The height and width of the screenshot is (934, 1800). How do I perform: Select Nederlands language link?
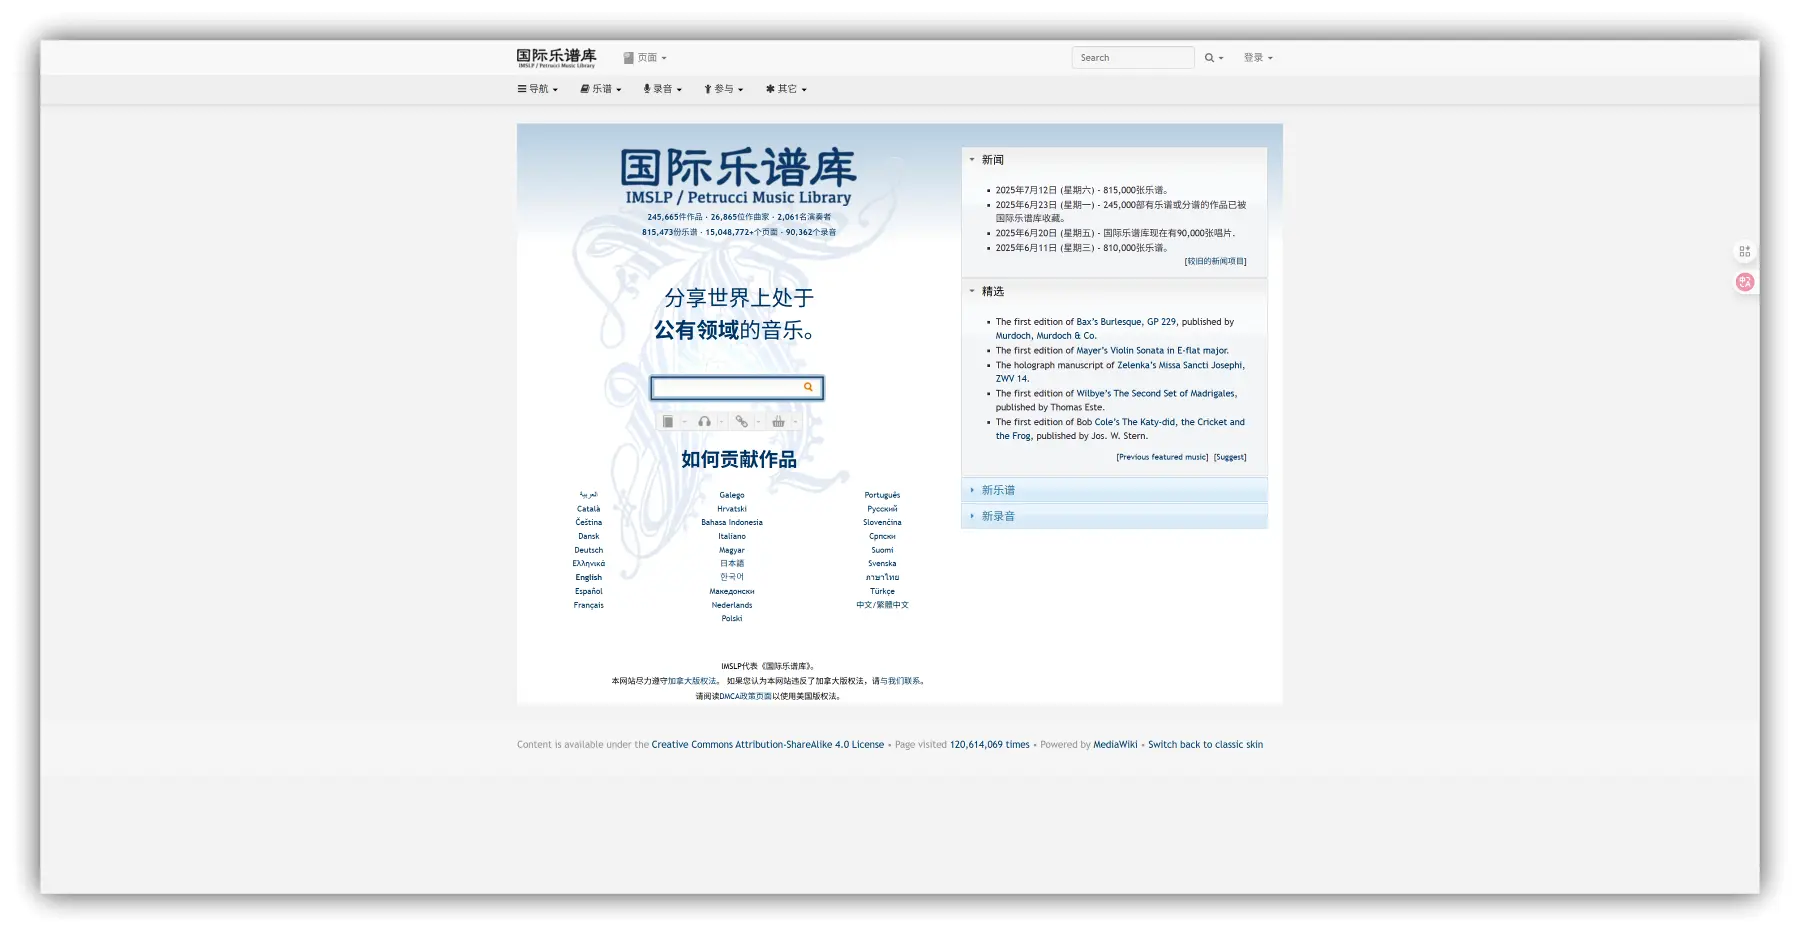[x=732, y=605]
